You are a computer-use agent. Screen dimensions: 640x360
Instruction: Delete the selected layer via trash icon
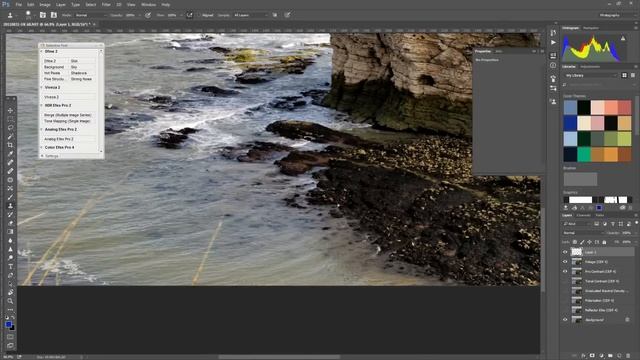click(628, 356)
